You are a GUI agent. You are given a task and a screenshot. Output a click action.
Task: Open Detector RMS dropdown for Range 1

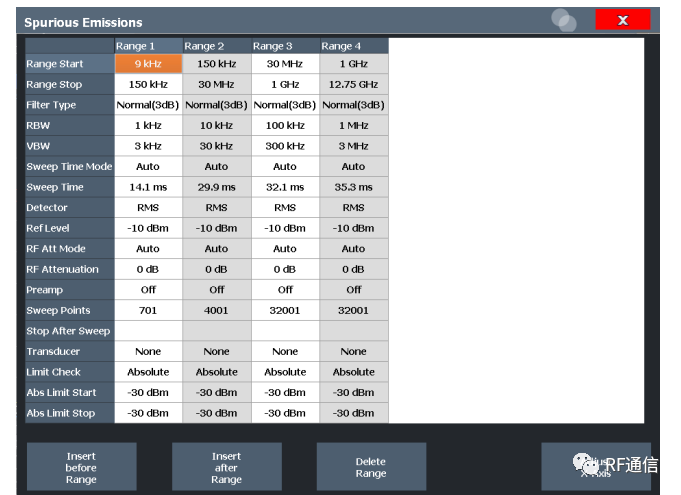point(149,208)
